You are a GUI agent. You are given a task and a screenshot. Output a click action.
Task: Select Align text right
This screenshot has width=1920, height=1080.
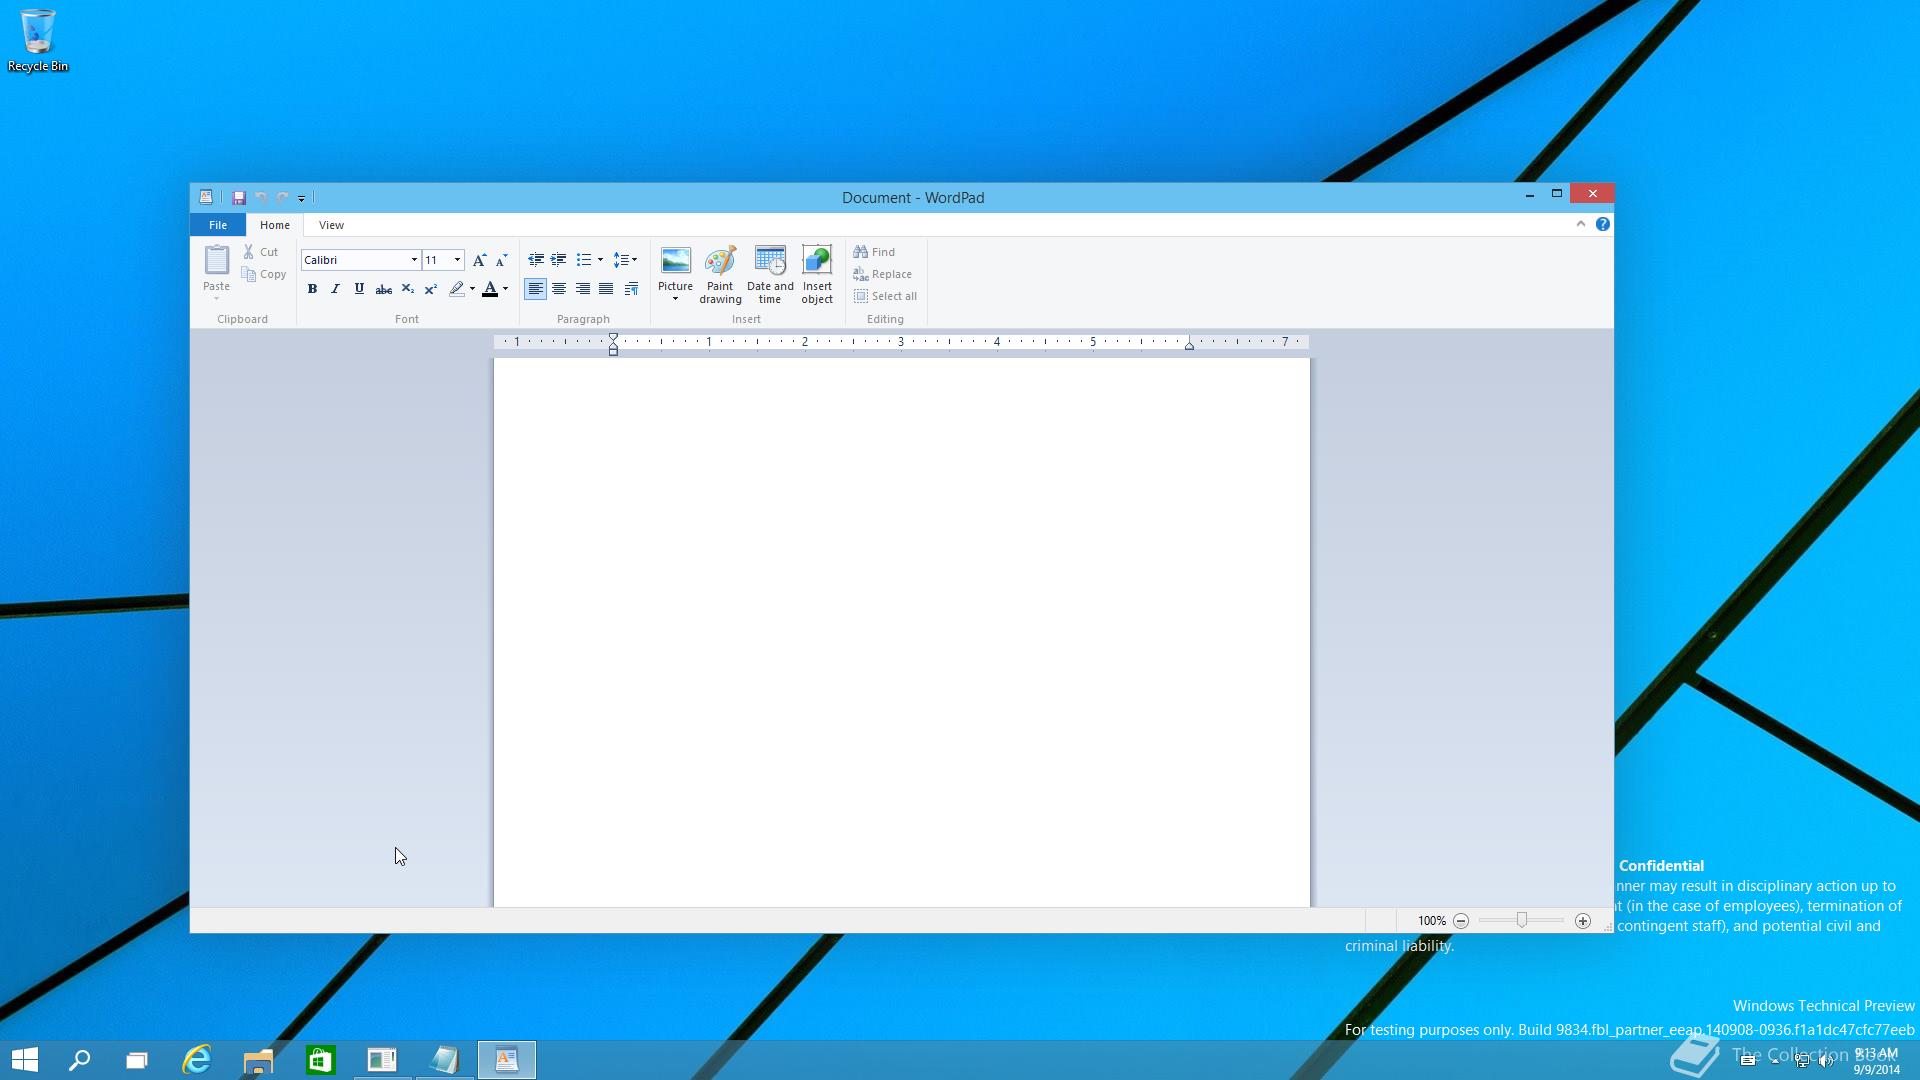[583, 289]
